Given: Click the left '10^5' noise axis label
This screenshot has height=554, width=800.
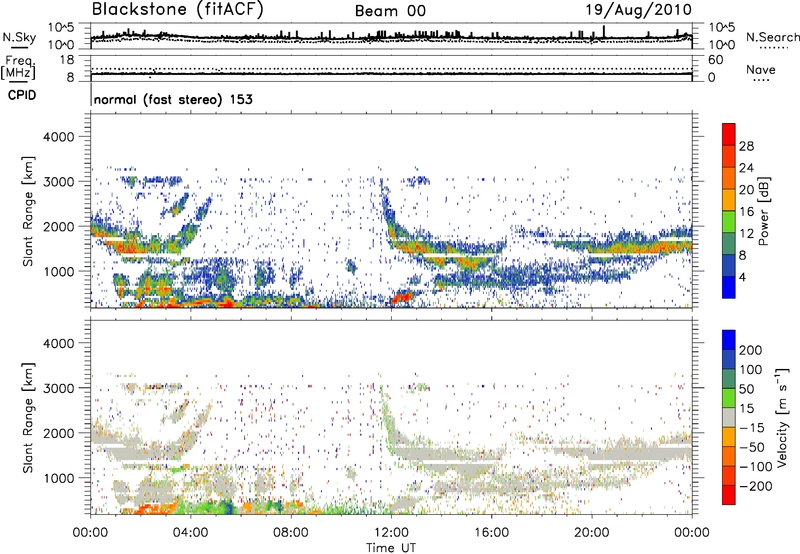Looking at the screenshot, I should (61, 28).
